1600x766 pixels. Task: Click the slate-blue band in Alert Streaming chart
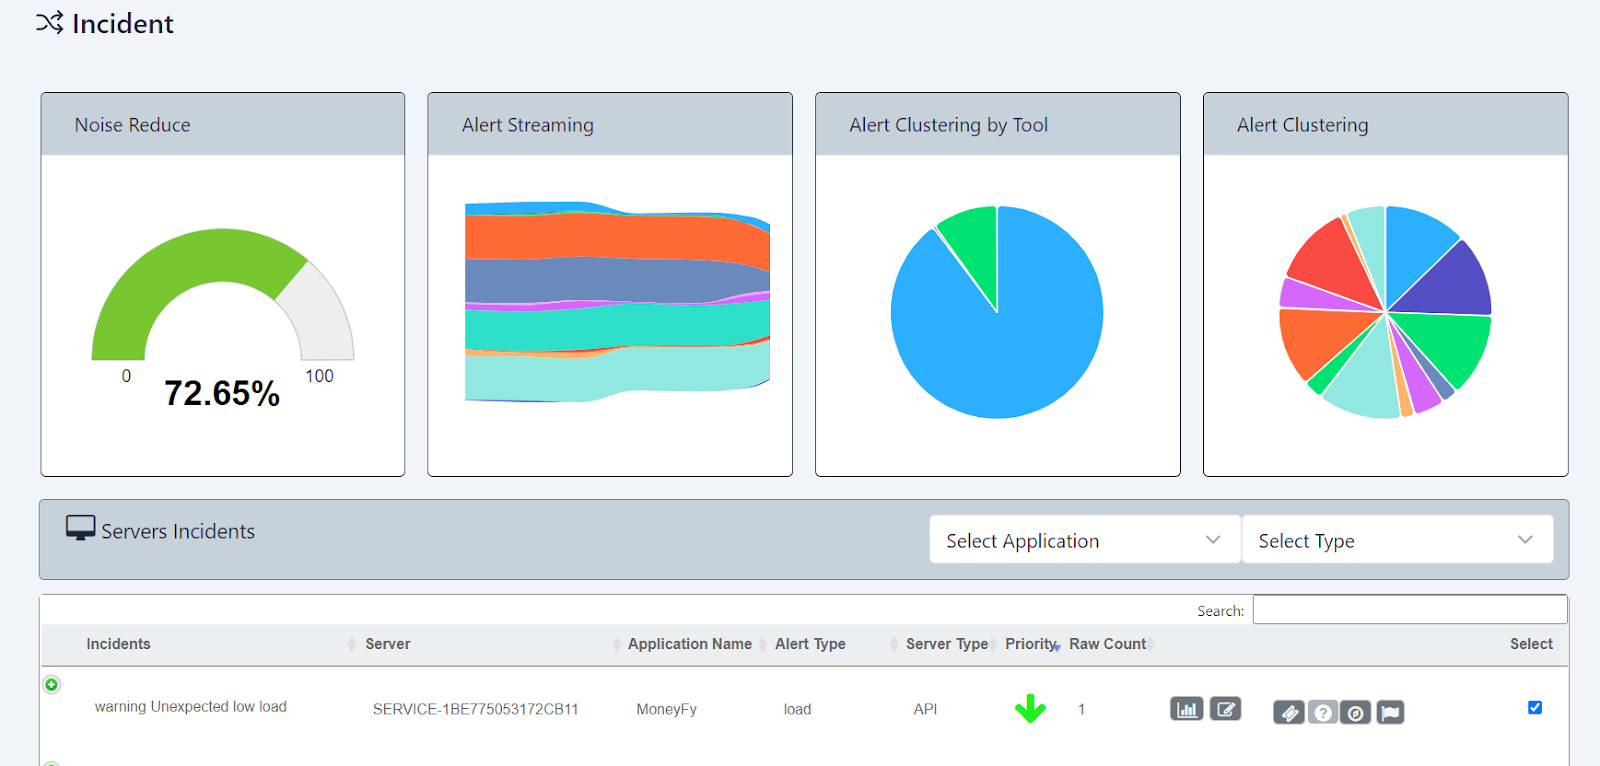[617, 280]
